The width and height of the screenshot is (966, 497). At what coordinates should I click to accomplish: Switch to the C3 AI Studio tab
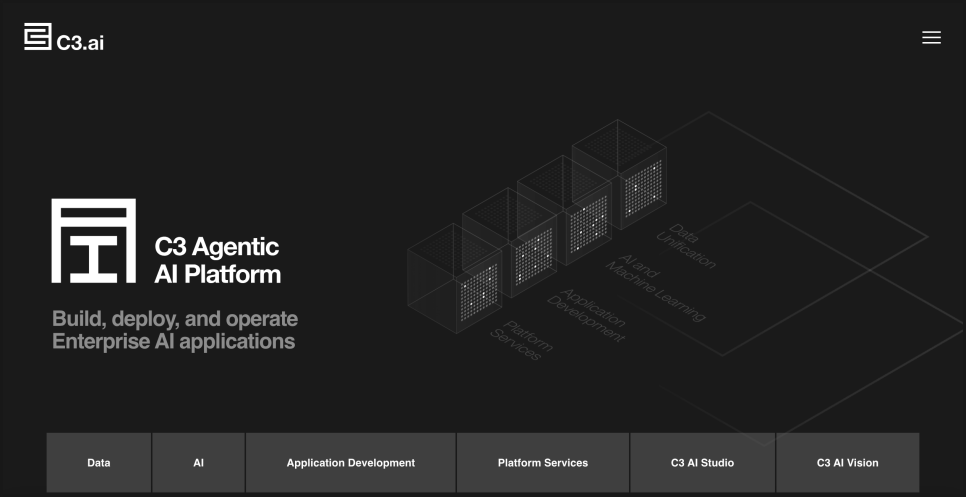(x=702, y=463)
